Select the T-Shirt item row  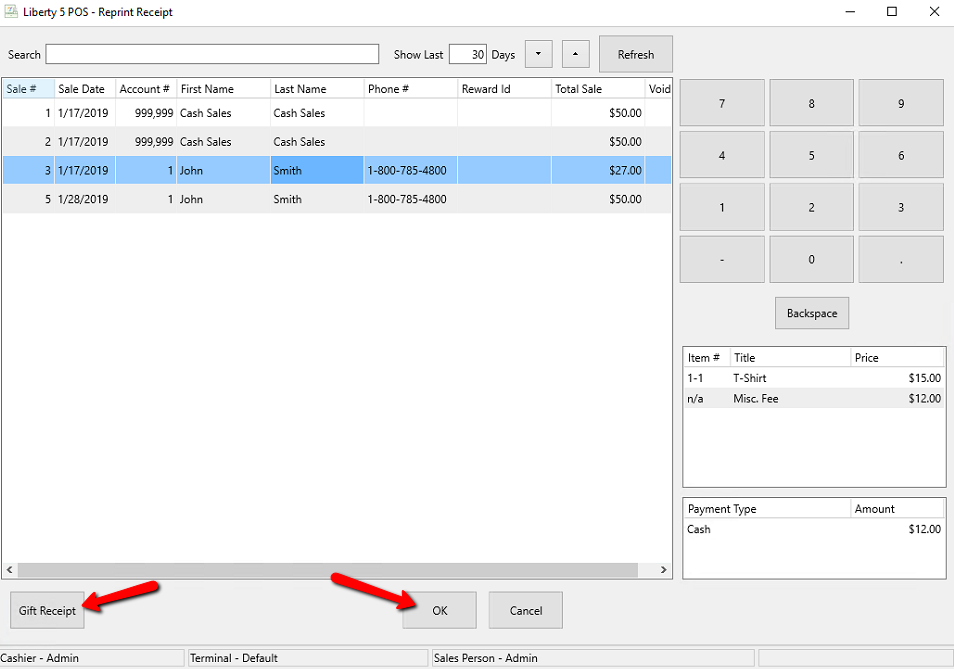click(x=814, y=378)
